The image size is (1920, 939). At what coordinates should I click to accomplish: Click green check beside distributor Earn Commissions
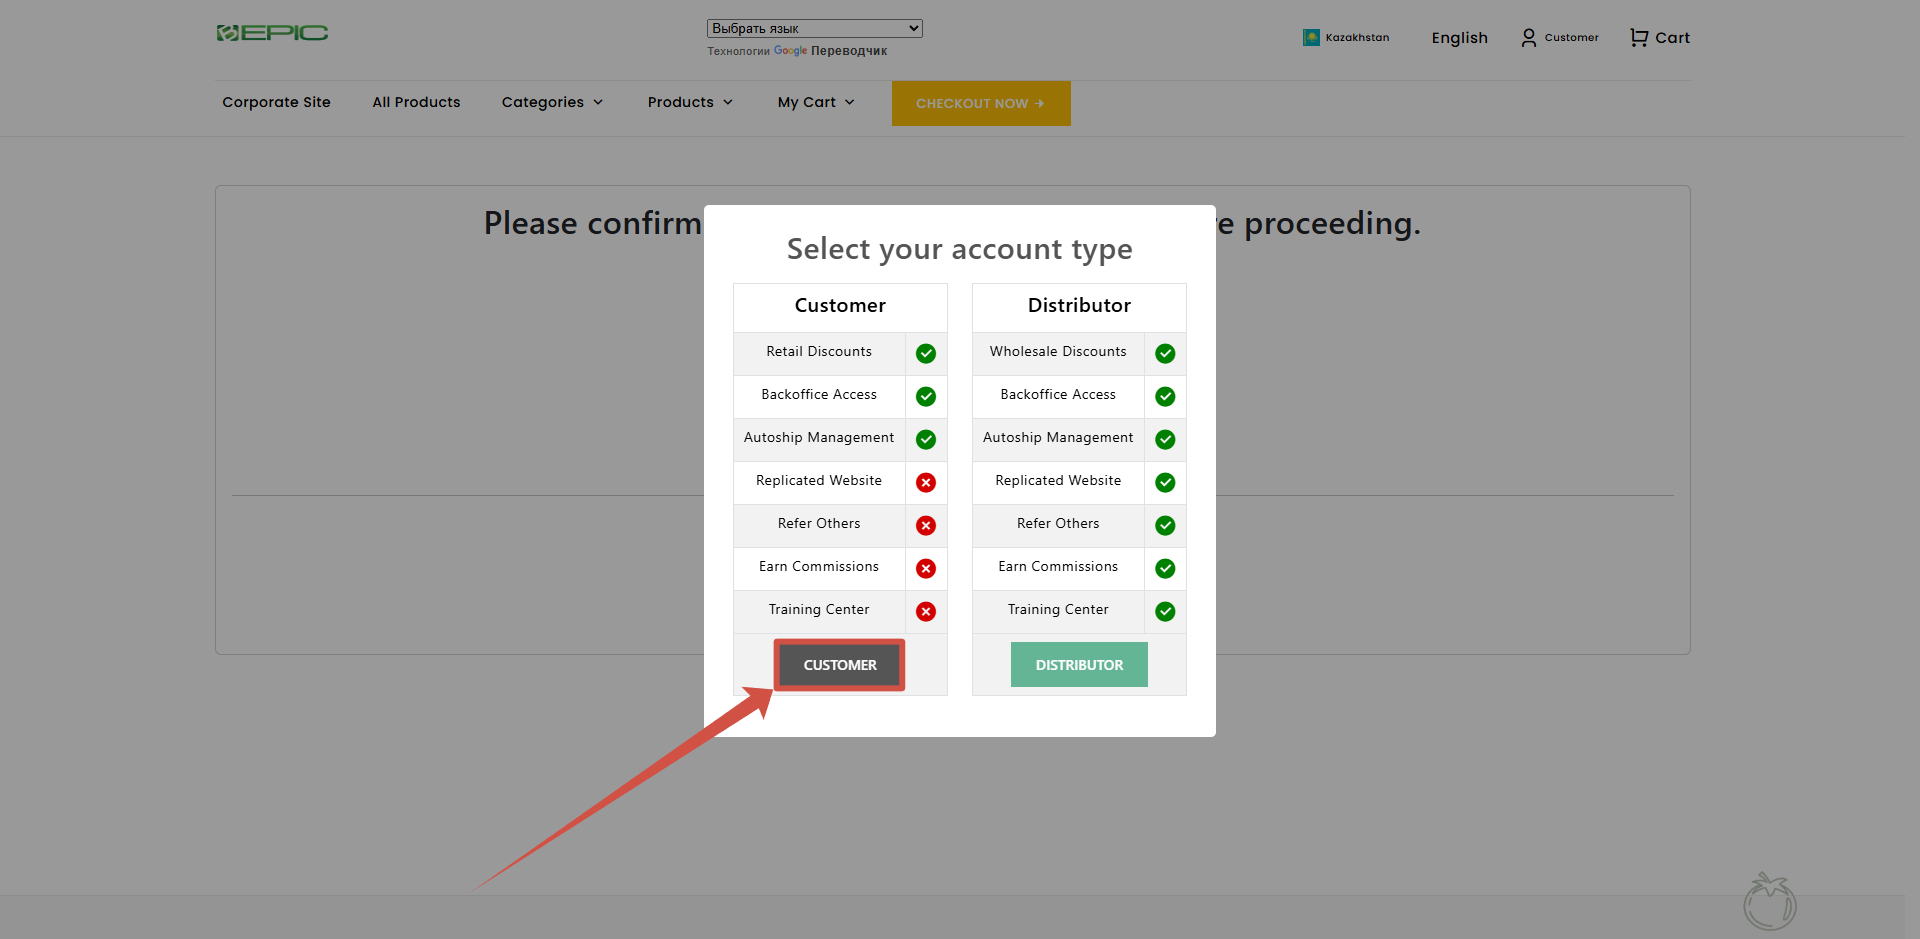tap(1165, 568)
